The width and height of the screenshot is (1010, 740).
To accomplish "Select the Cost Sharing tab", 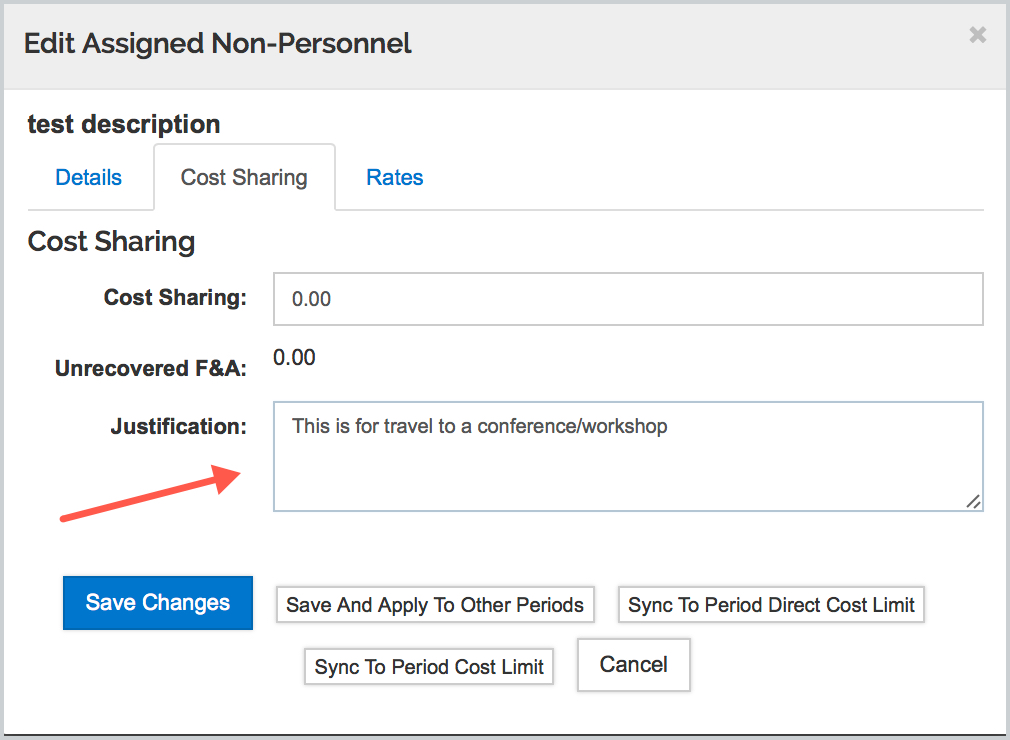I will 244,177.
